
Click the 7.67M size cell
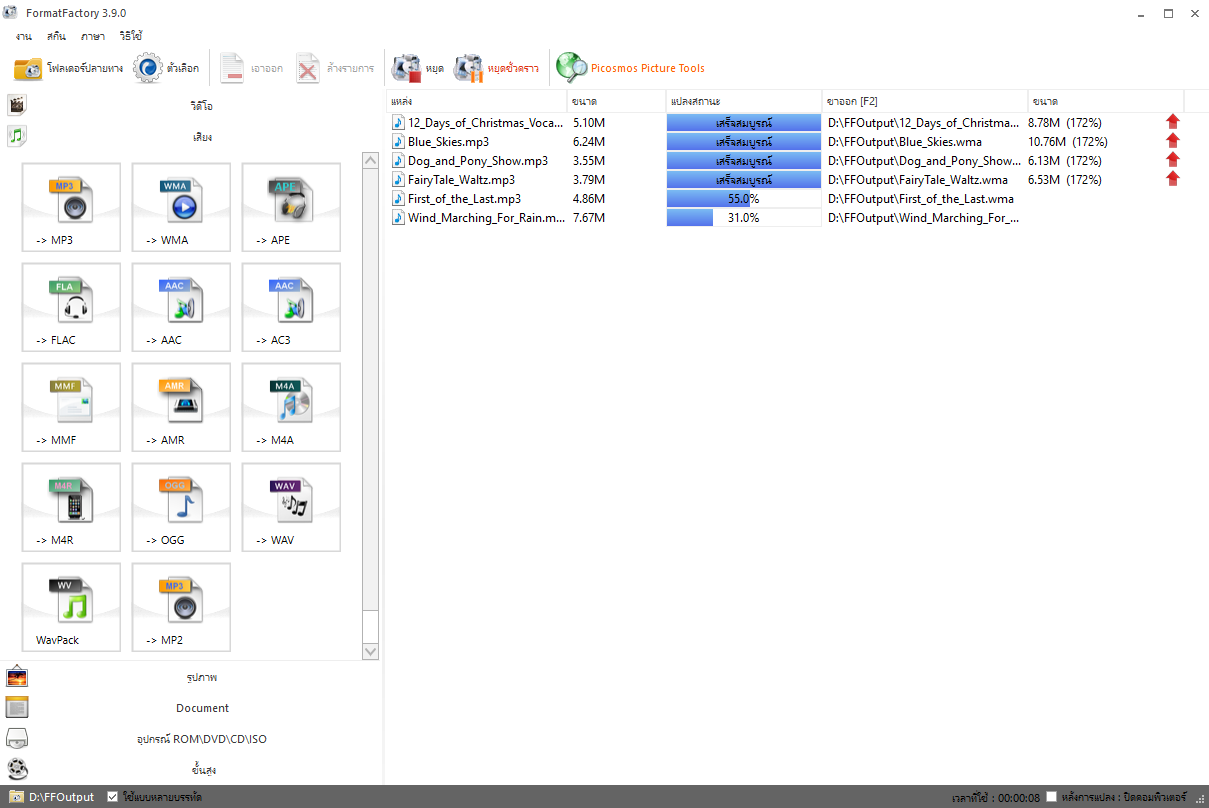[x=589, y=218]
